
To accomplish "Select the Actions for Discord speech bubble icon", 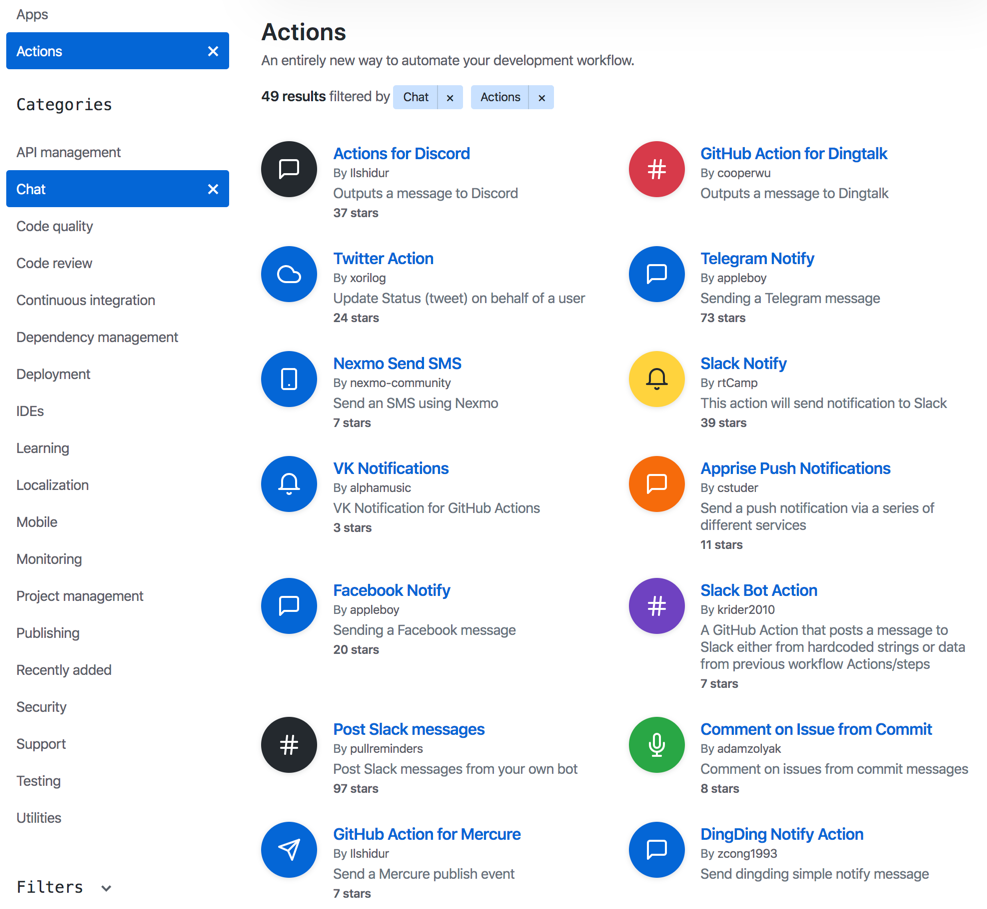I will pyautogui.click(x=288, y=169).
